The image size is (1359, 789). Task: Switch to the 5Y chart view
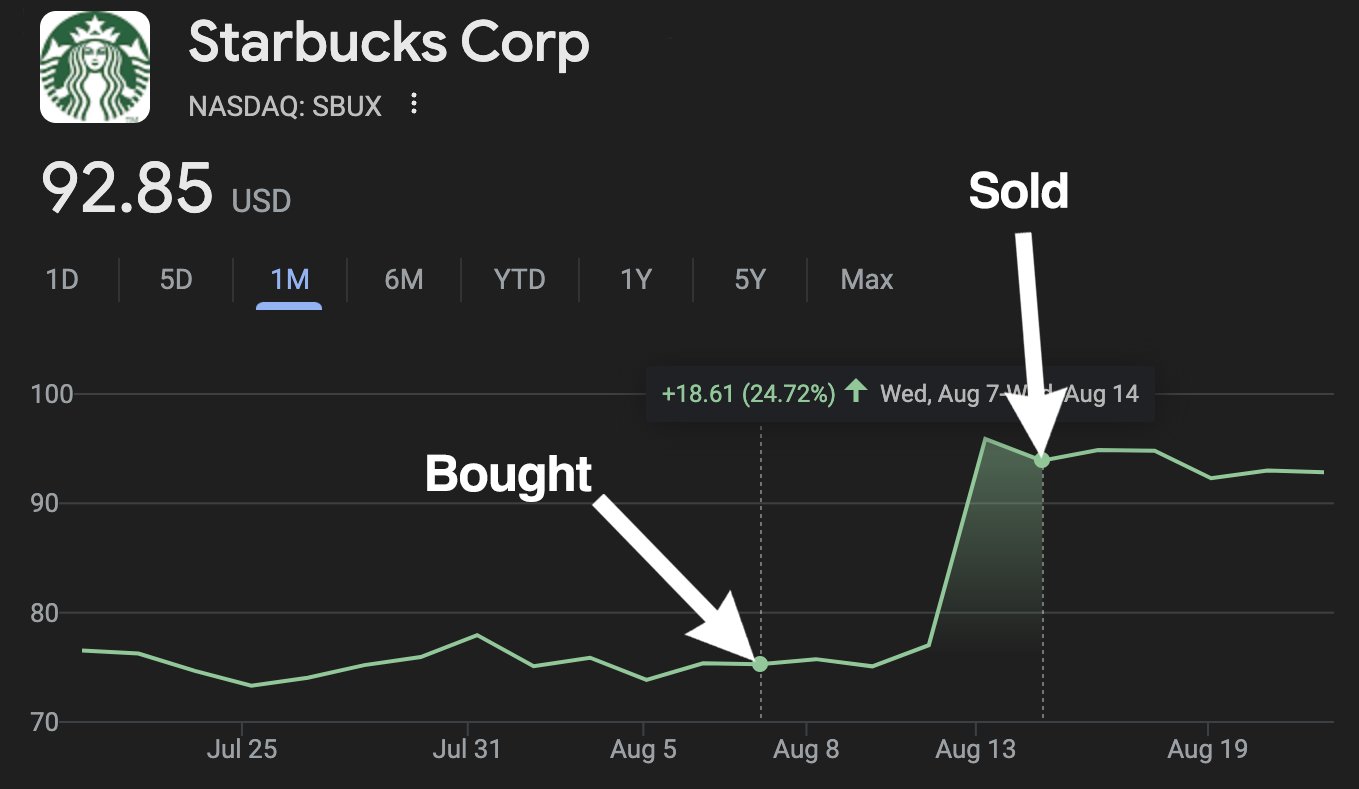pyautogui.click(x=749, y=280)
